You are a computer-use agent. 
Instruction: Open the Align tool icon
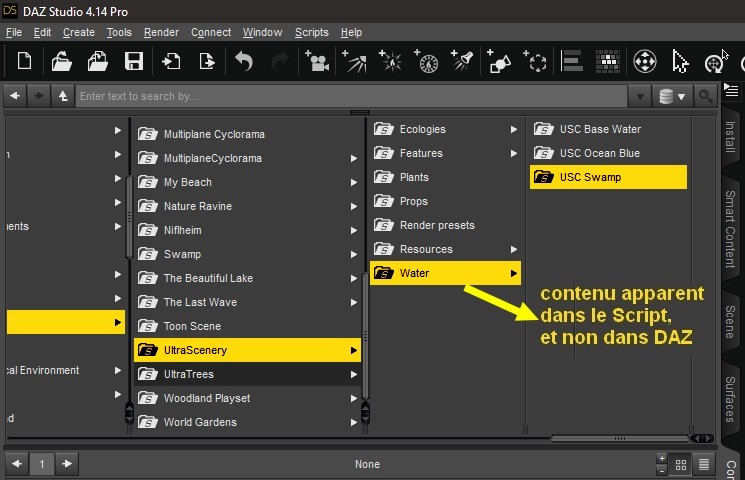tap(572, 61)
